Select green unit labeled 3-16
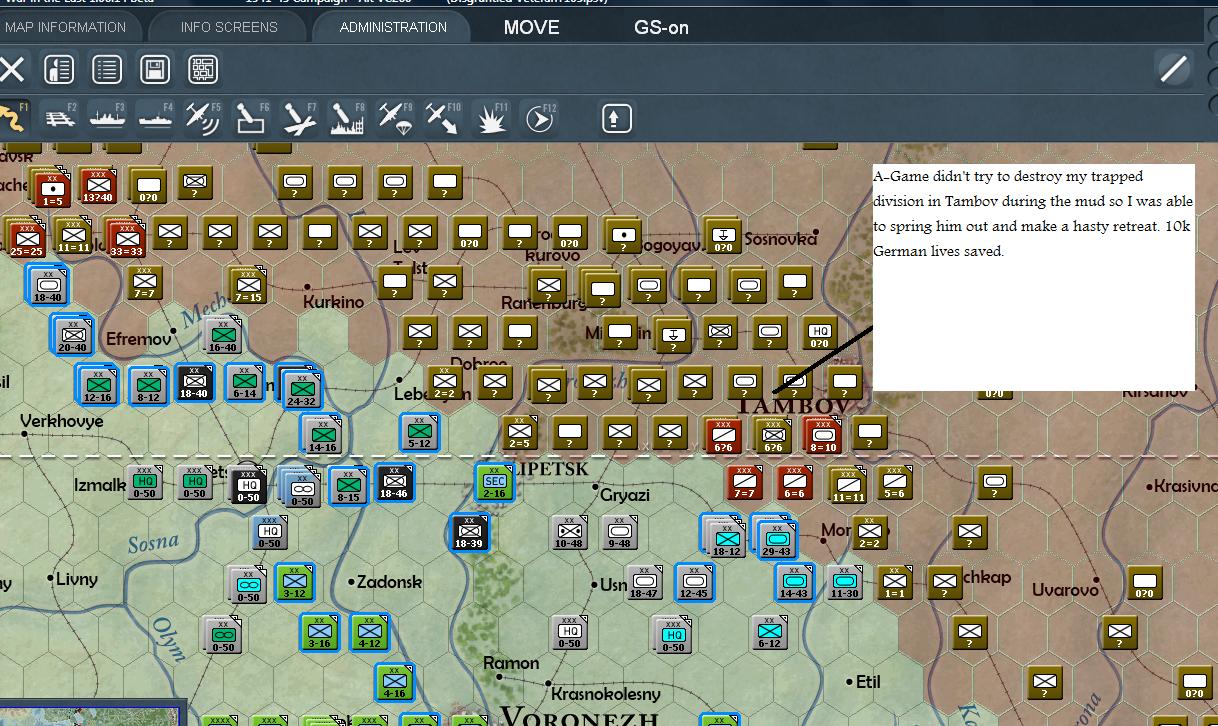 coord(320,631)
